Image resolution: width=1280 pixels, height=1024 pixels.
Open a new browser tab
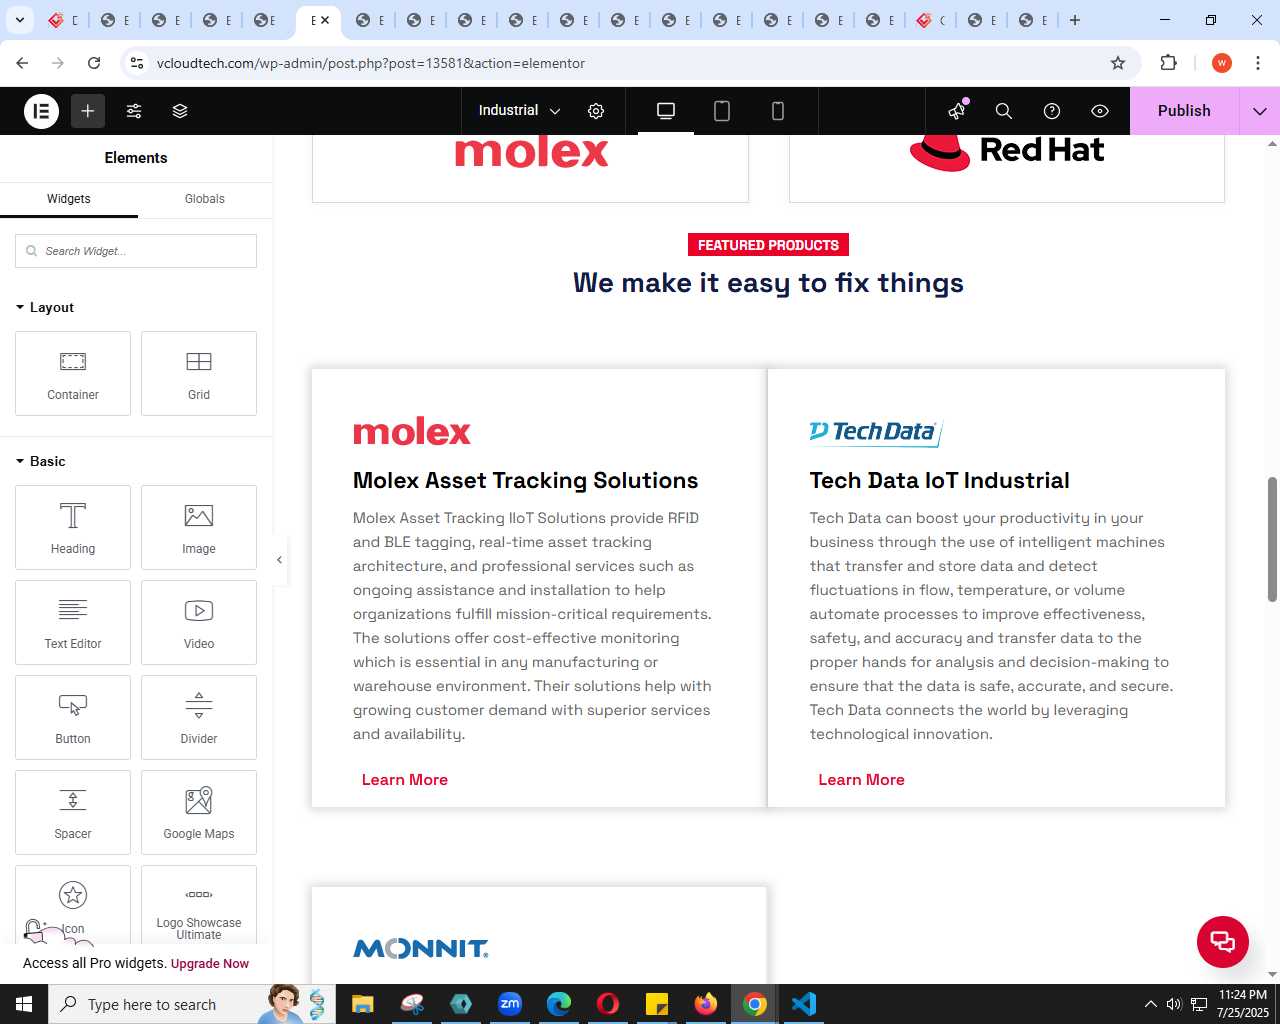tap(1075, 20)
